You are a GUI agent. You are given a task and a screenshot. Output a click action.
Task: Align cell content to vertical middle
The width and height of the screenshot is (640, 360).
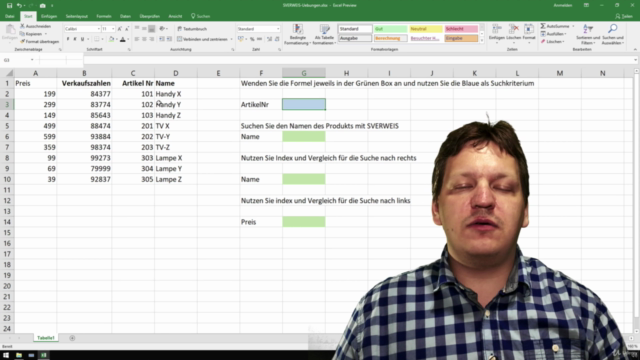pos(144,29)
